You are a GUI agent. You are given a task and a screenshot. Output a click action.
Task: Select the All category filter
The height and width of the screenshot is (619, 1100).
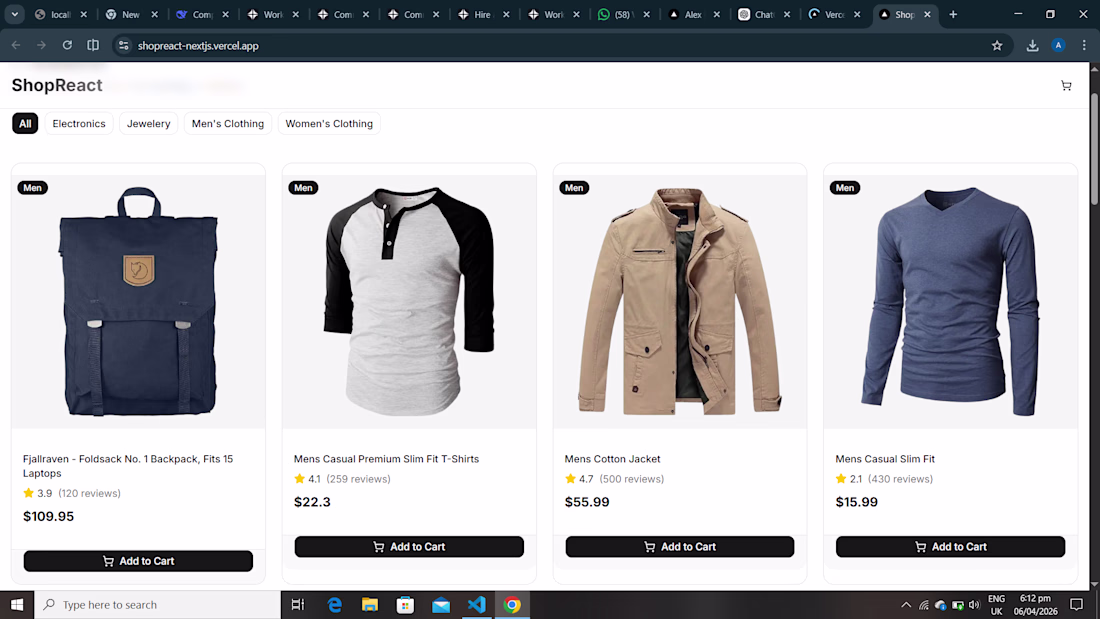pos(25,124)
